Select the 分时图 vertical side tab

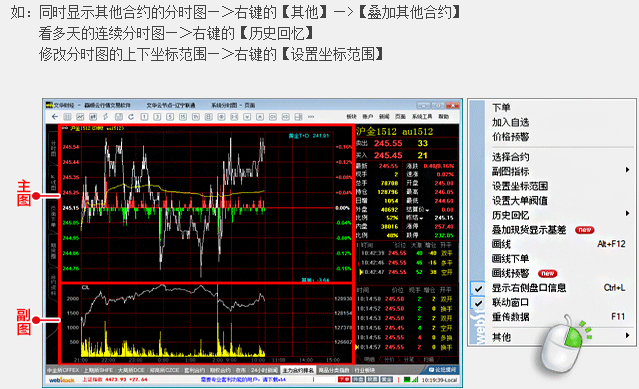tap(53, 149)
